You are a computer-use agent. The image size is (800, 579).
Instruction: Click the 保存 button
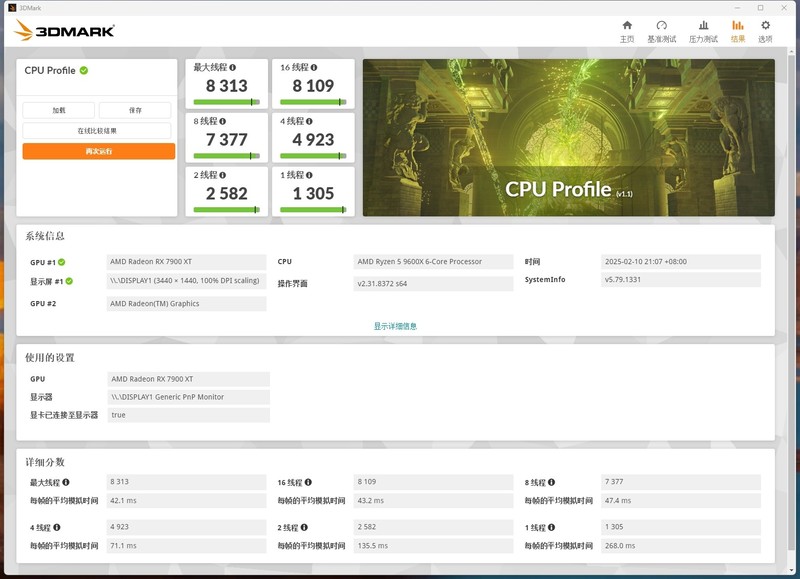(135, 110)
